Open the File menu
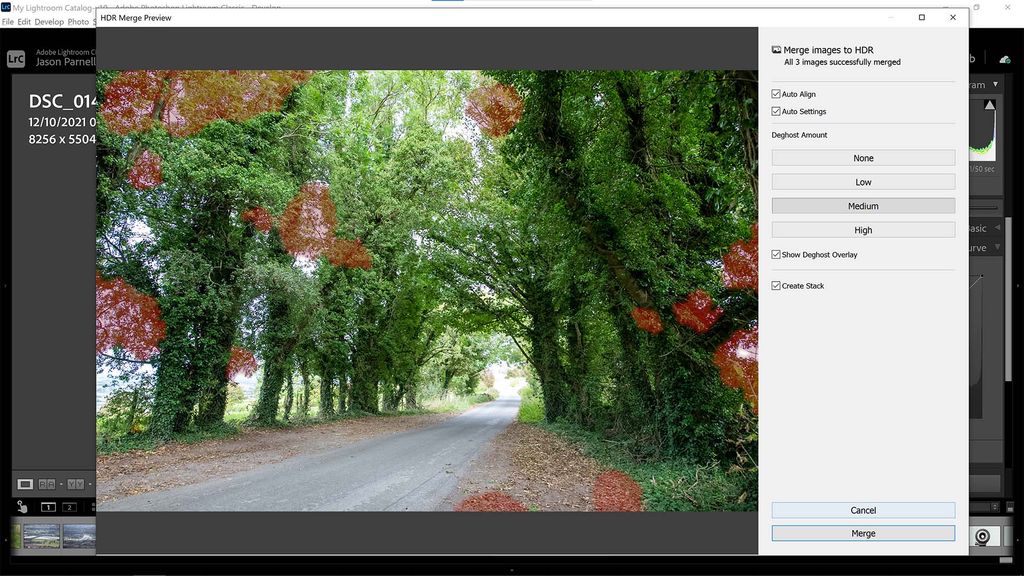This screenshot has height=576, width=1024. click(8, 21)
